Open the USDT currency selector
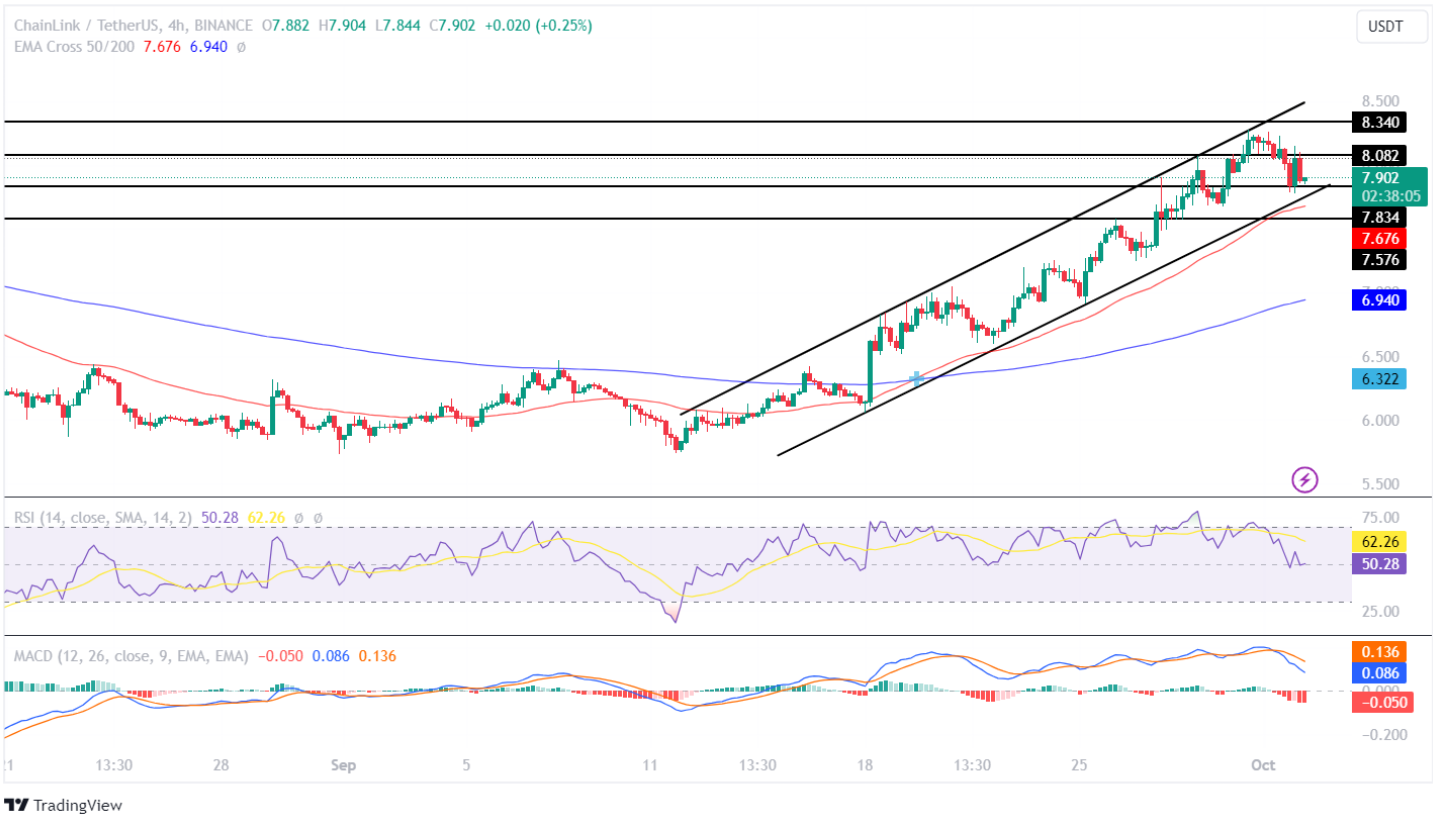This screenshot has height=817, width=1437. click(1392, 28)
